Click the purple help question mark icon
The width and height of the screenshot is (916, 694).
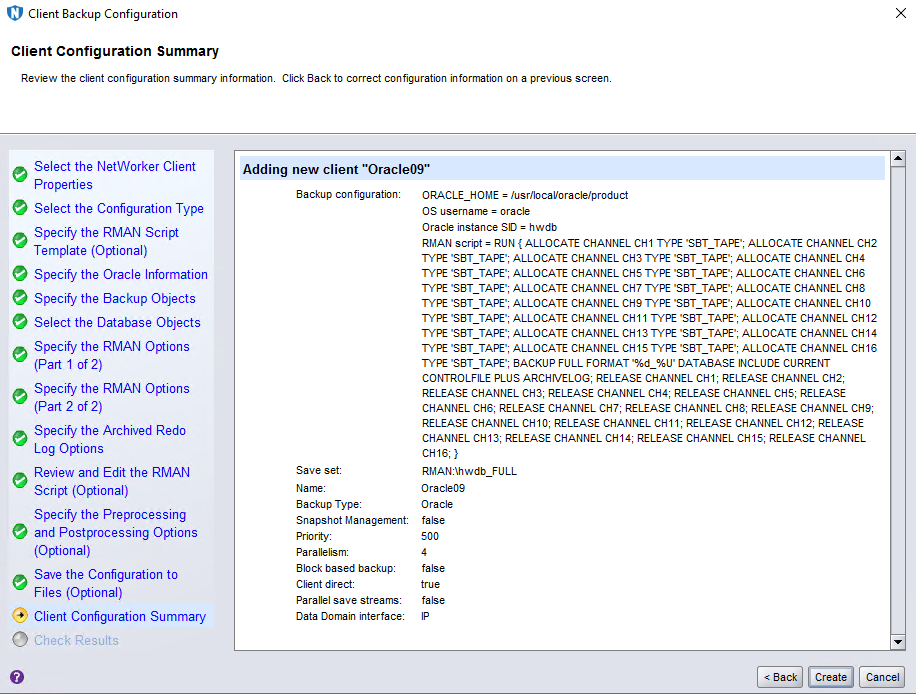pos(16,677)
